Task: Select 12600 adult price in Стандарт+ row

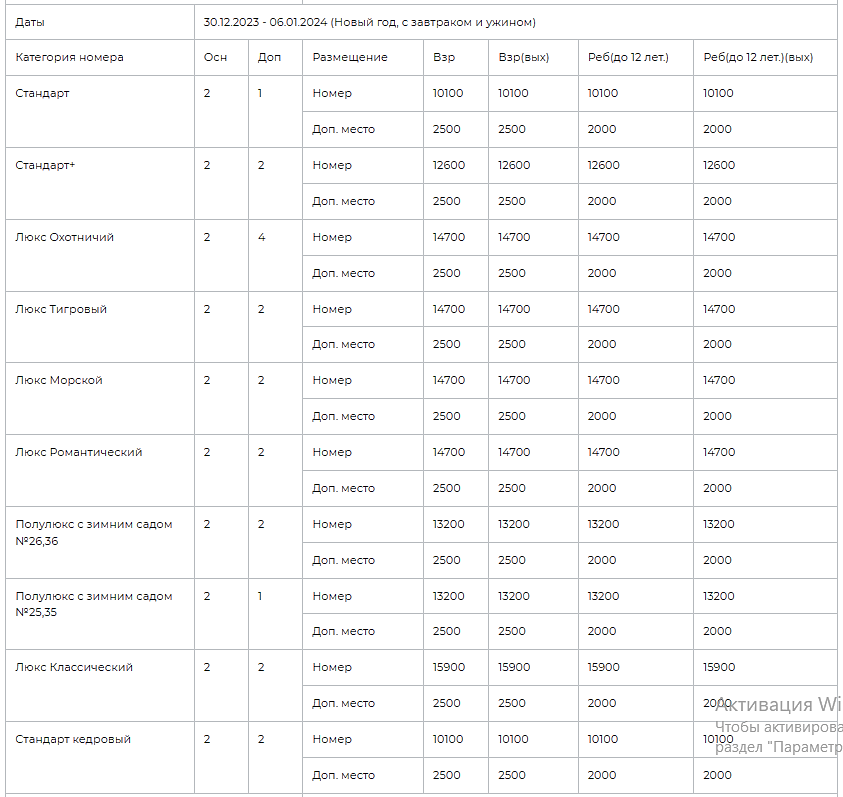Action: (x=449, y=165)
